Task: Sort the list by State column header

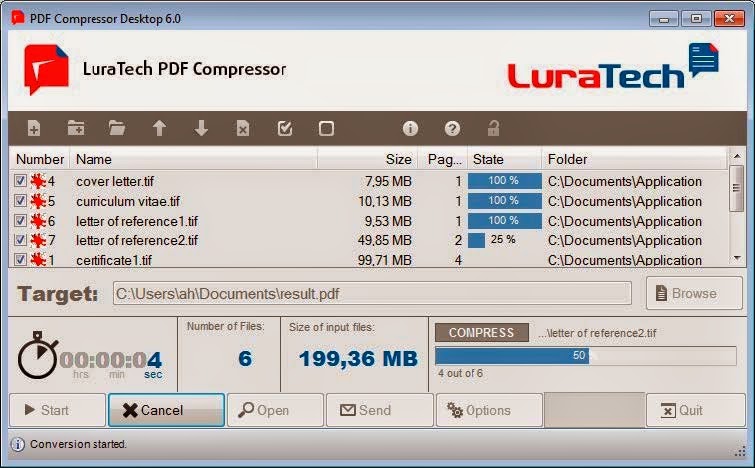Action: (x=505, y=159)
